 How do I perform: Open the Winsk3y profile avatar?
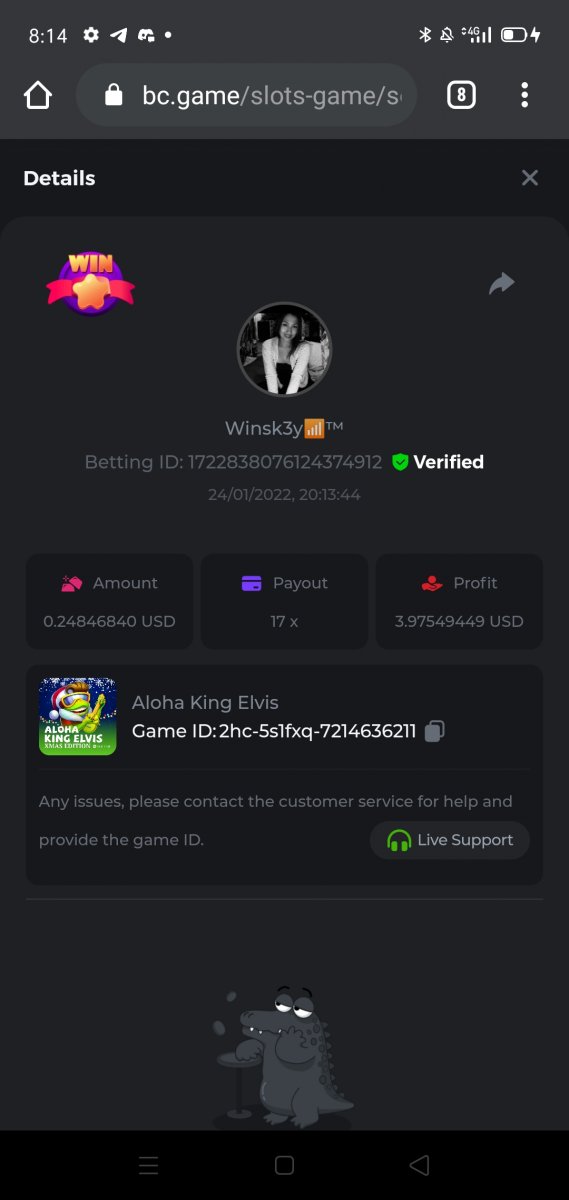(284, 350)
